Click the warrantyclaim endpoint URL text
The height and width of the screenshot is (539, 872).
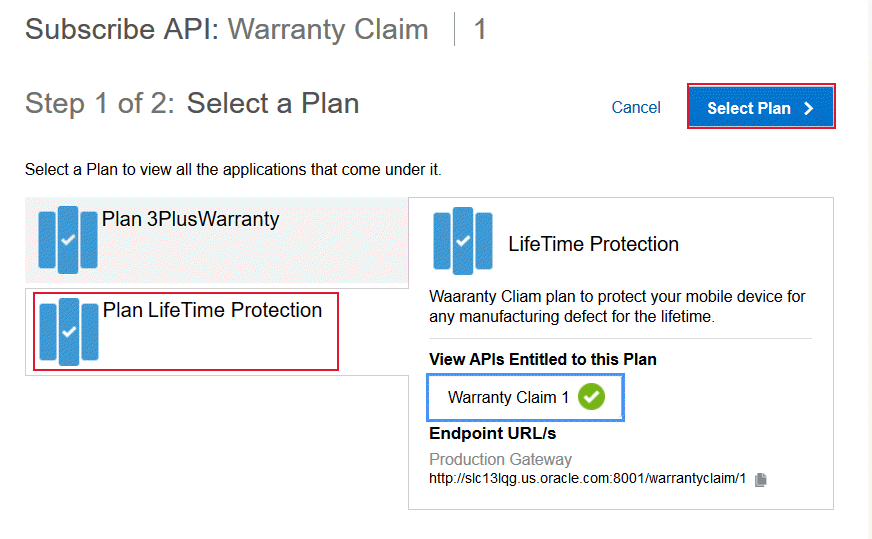(588, 478)
